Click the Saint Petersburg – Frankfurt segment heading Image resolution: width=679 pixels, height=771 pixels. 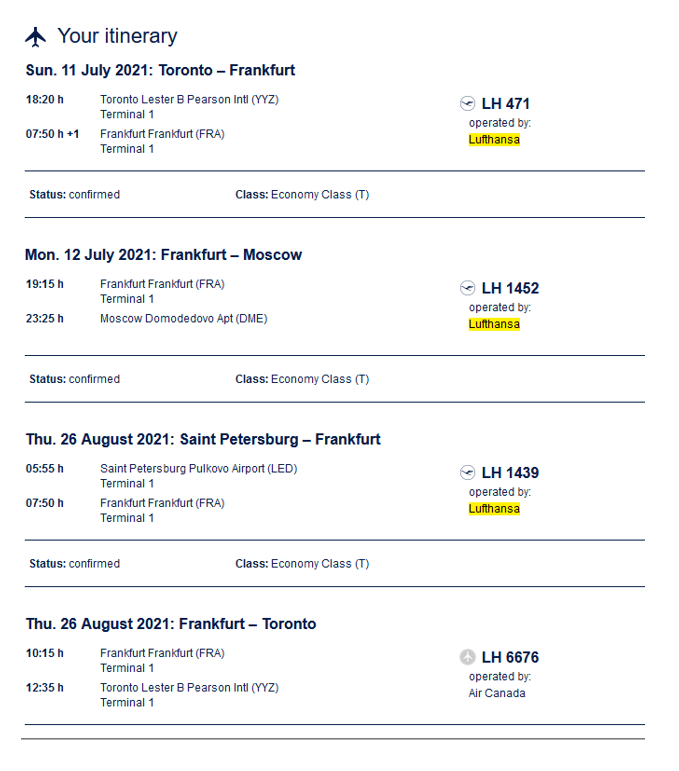point(203,439)
